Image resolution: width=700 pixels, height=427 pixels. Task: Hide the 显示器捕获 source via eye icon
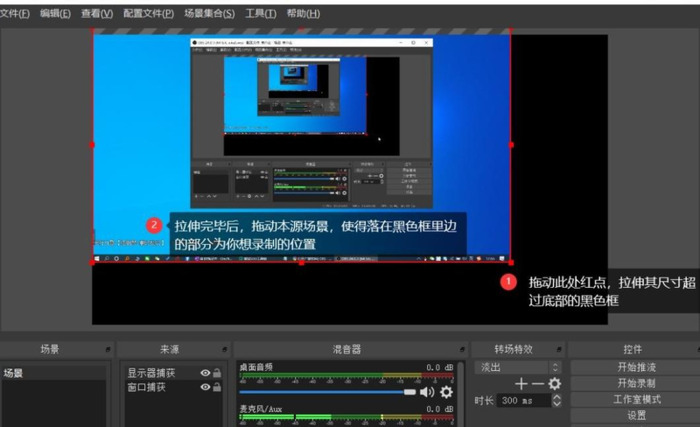point(205,373)
